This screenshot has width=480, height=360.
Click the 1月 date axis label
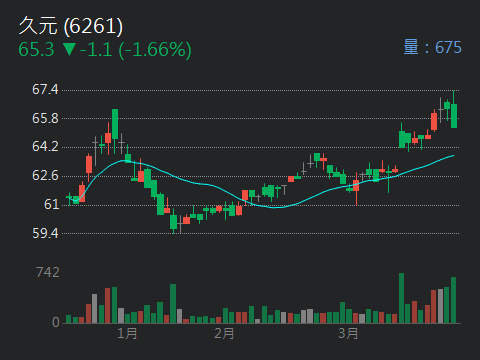click(x=127, y=333)
